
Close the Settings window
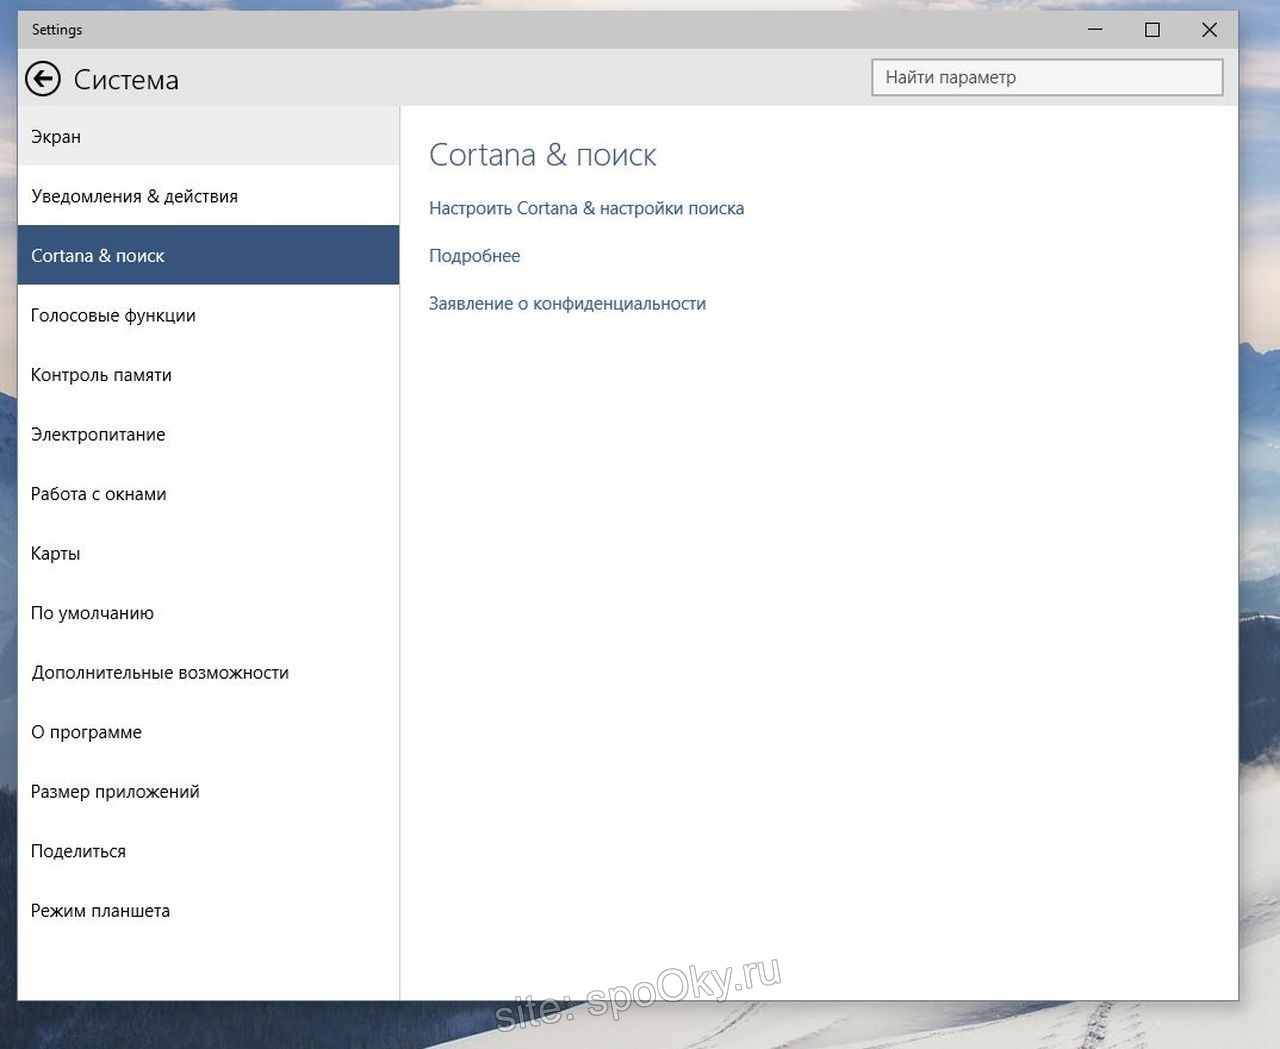click(1209, 30)
